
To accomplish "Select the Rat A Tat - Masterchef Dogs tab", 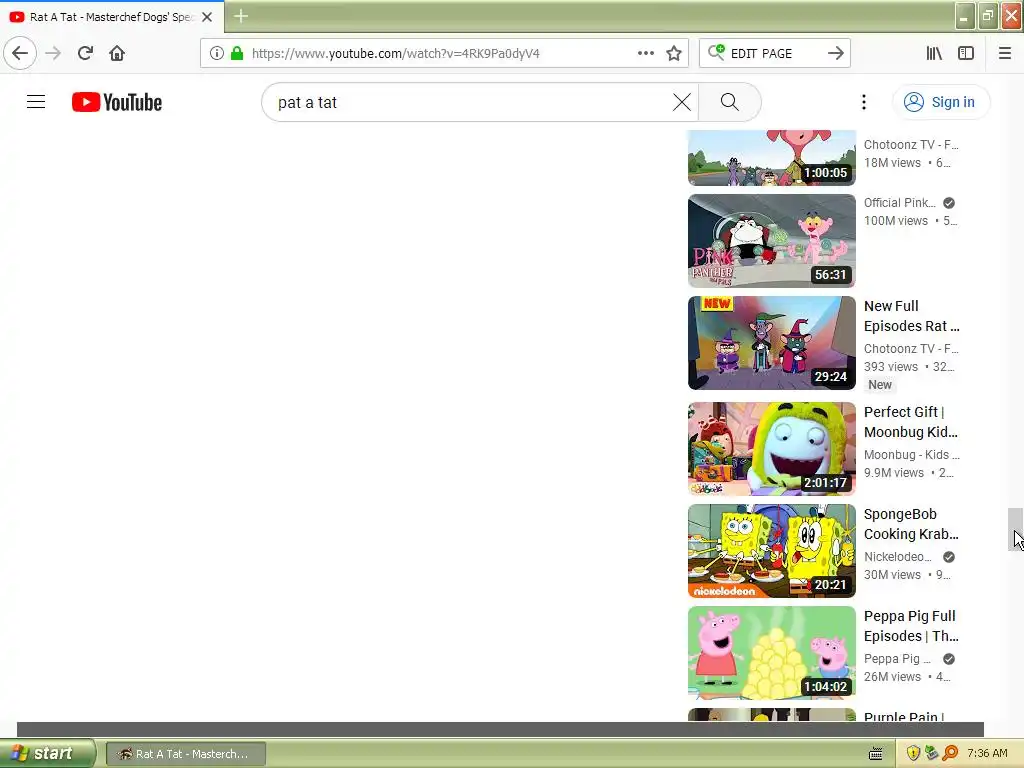I will [111, 17].
